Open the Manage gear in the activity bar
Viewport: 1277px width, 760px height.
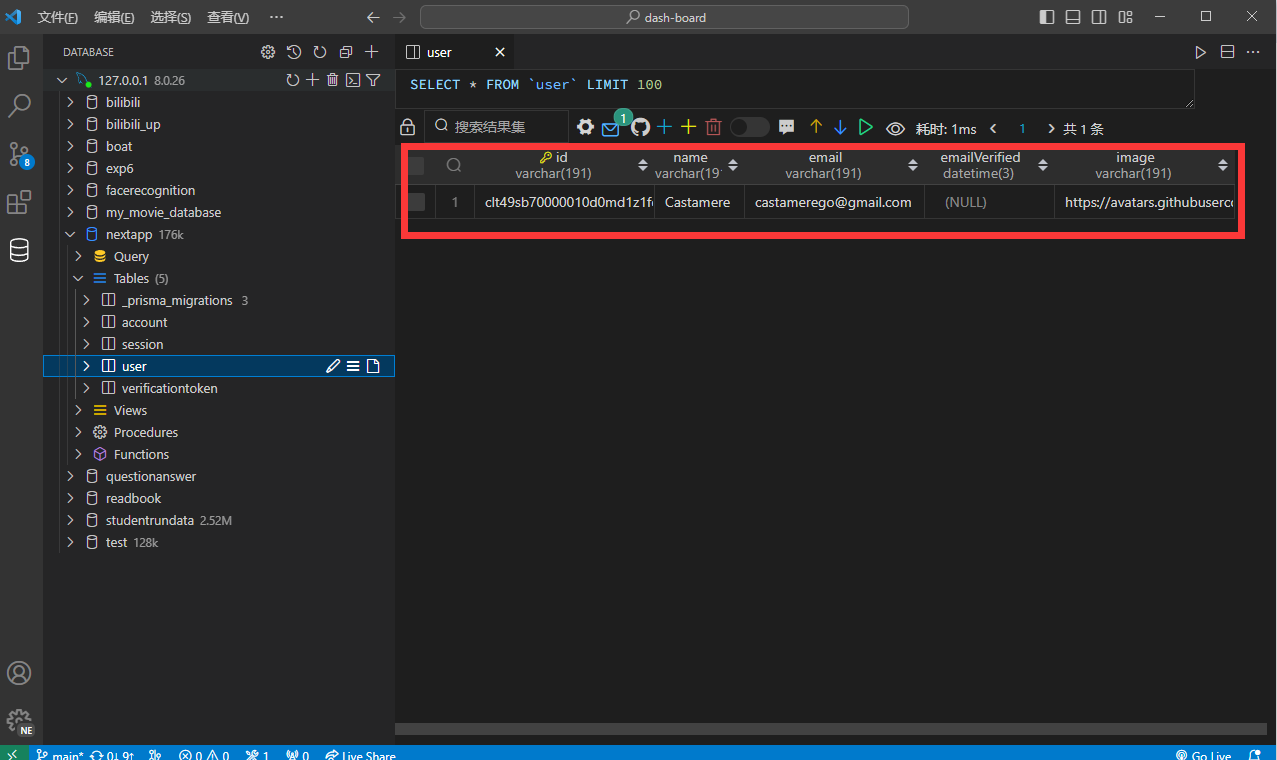tap(19, 721)
